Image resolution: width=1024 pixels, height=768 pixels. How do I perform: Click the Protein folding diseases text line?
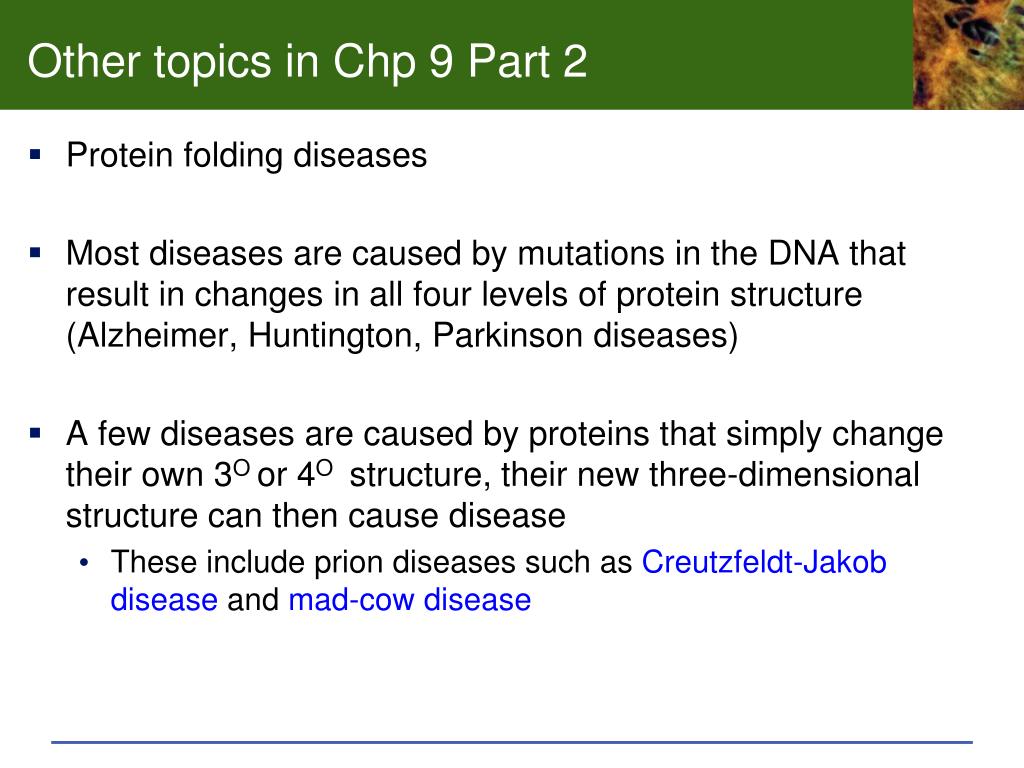click(x=246, y=156)
